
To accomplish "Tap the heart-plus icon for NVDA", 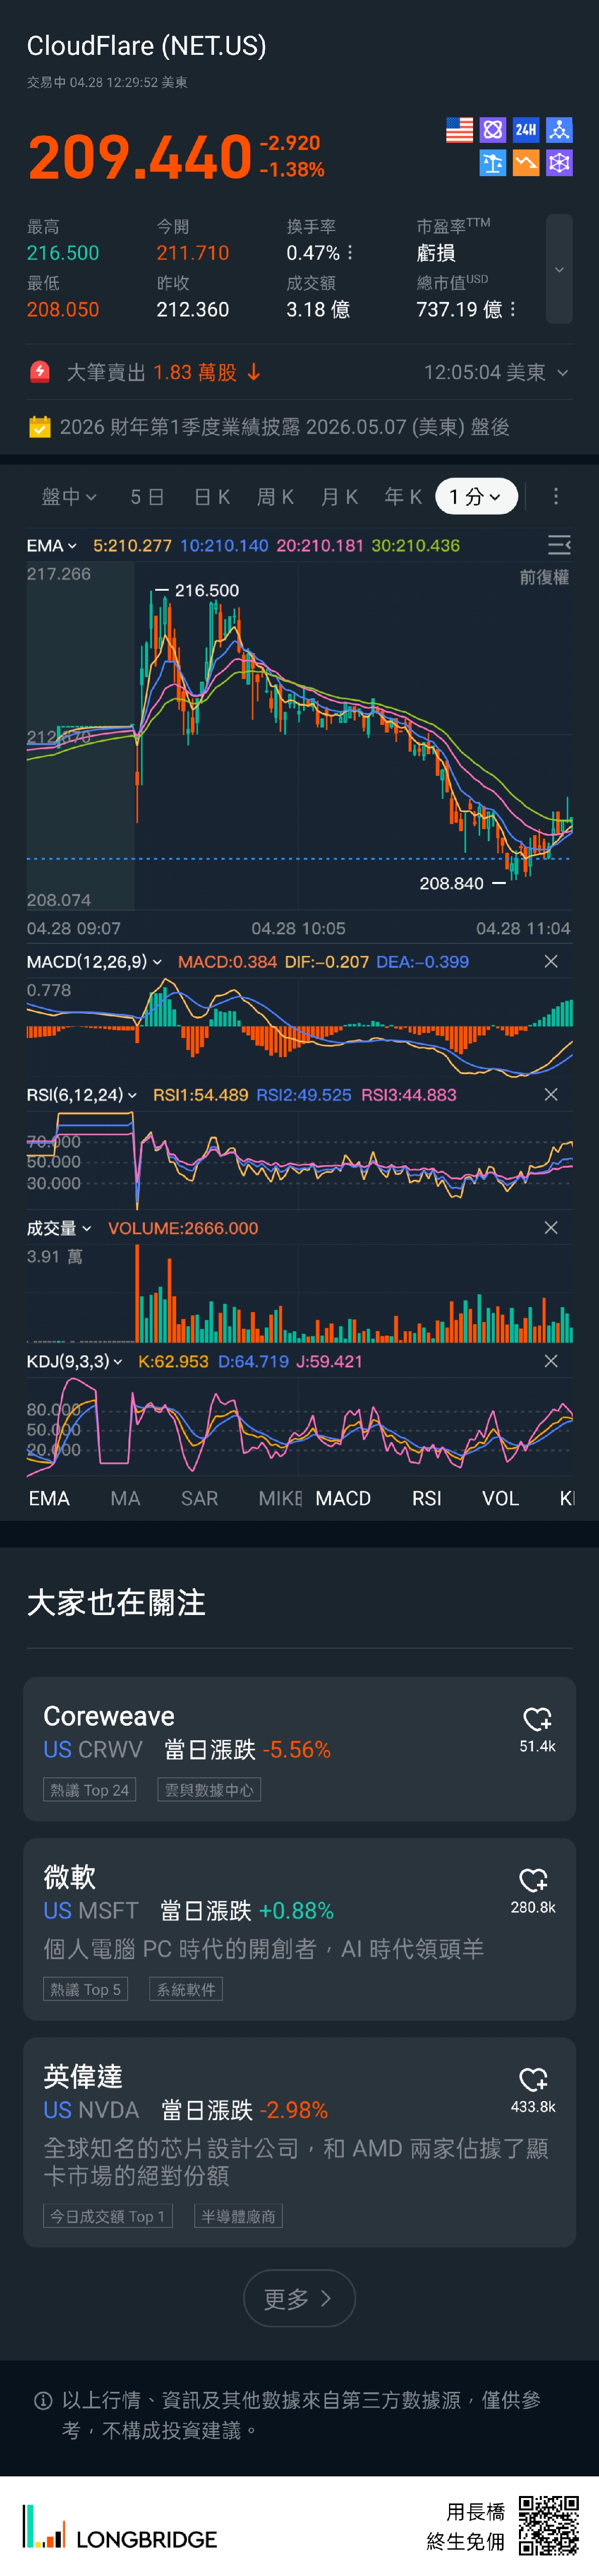I will [x=533, y=2080].
